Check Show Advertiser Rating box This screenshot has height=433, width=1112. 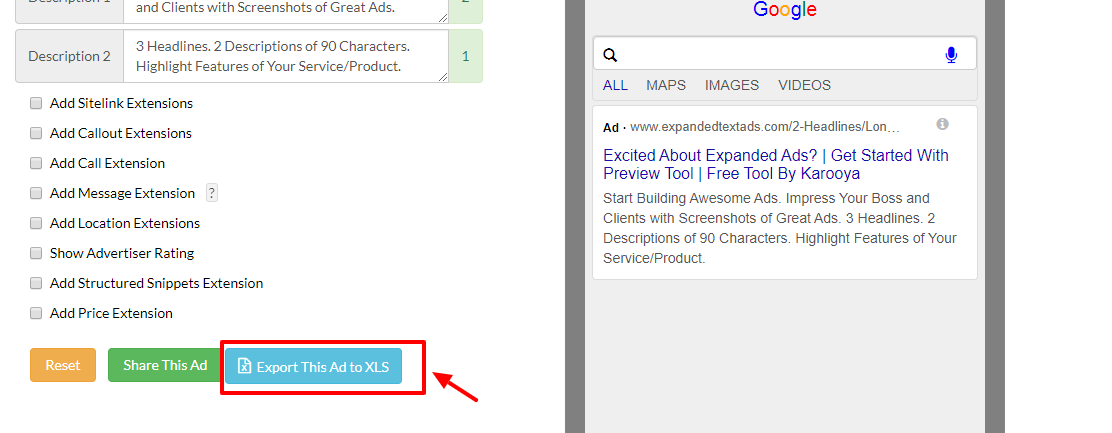tap(36, 253)
